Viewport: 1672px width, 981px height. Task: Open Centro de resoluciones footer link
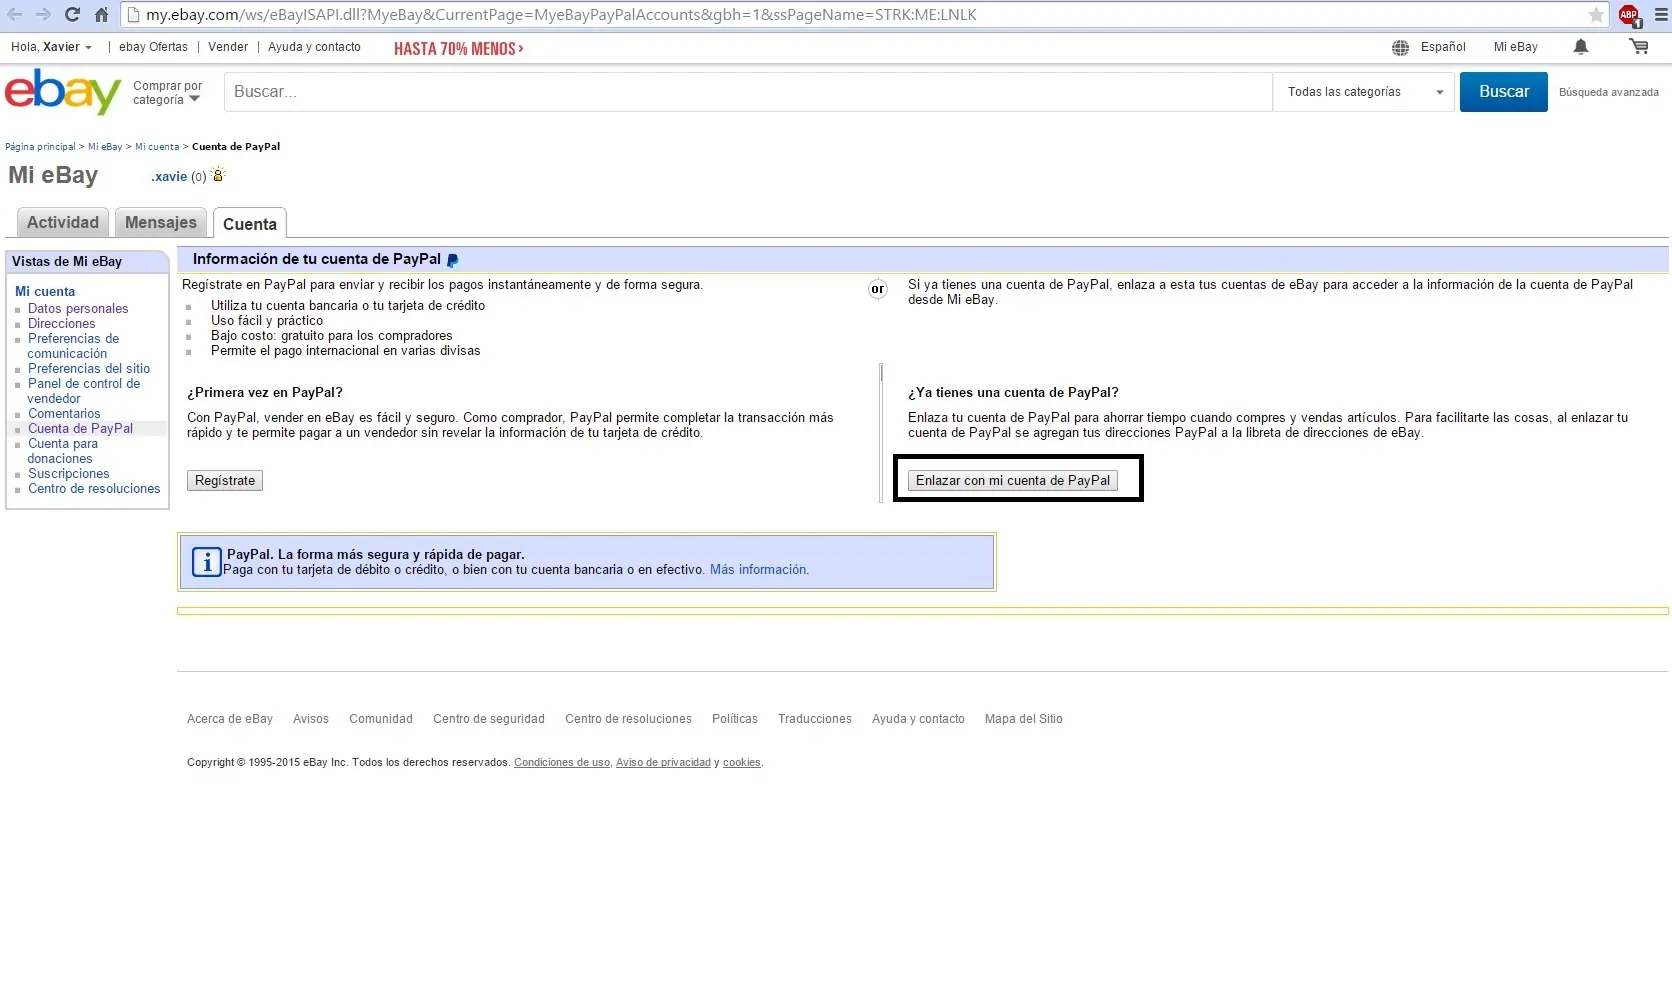pyautogui.click(x=628, y=719)
